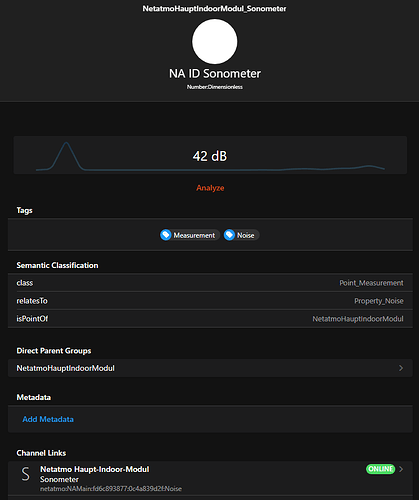Click the S thing icon in Channel Links
This screenshot has width=419, height=500.
26,474
